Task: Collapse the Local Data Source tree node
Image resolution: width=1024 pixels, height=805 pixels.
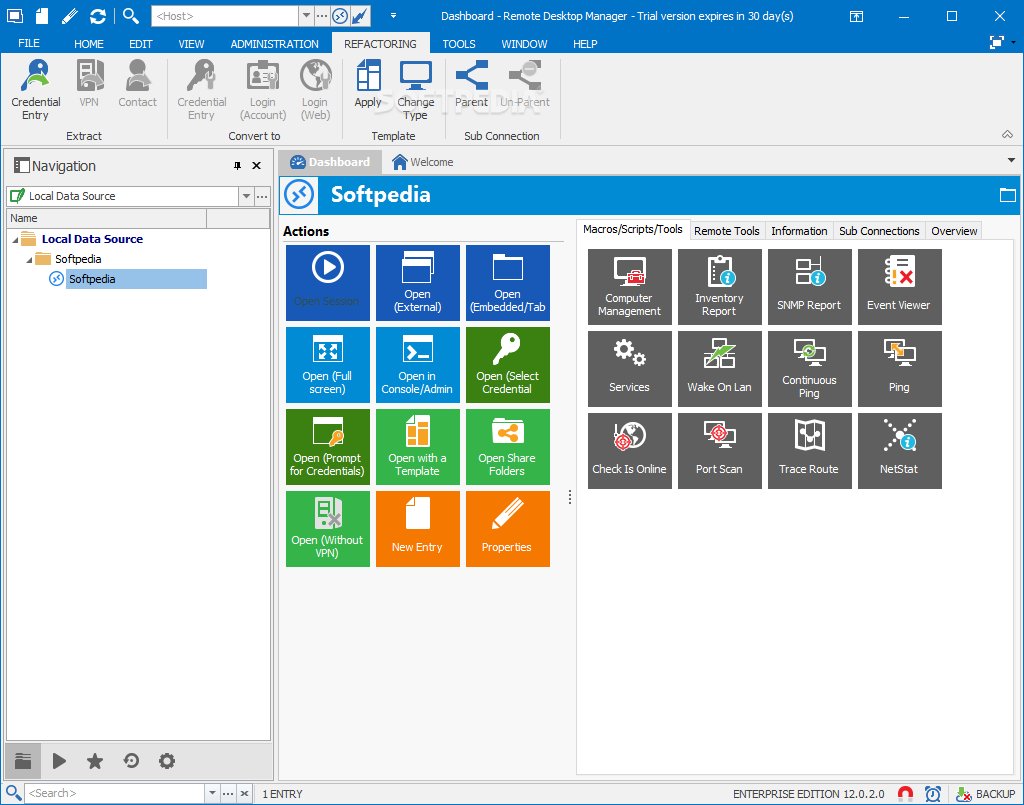Action: pos(15,240)
